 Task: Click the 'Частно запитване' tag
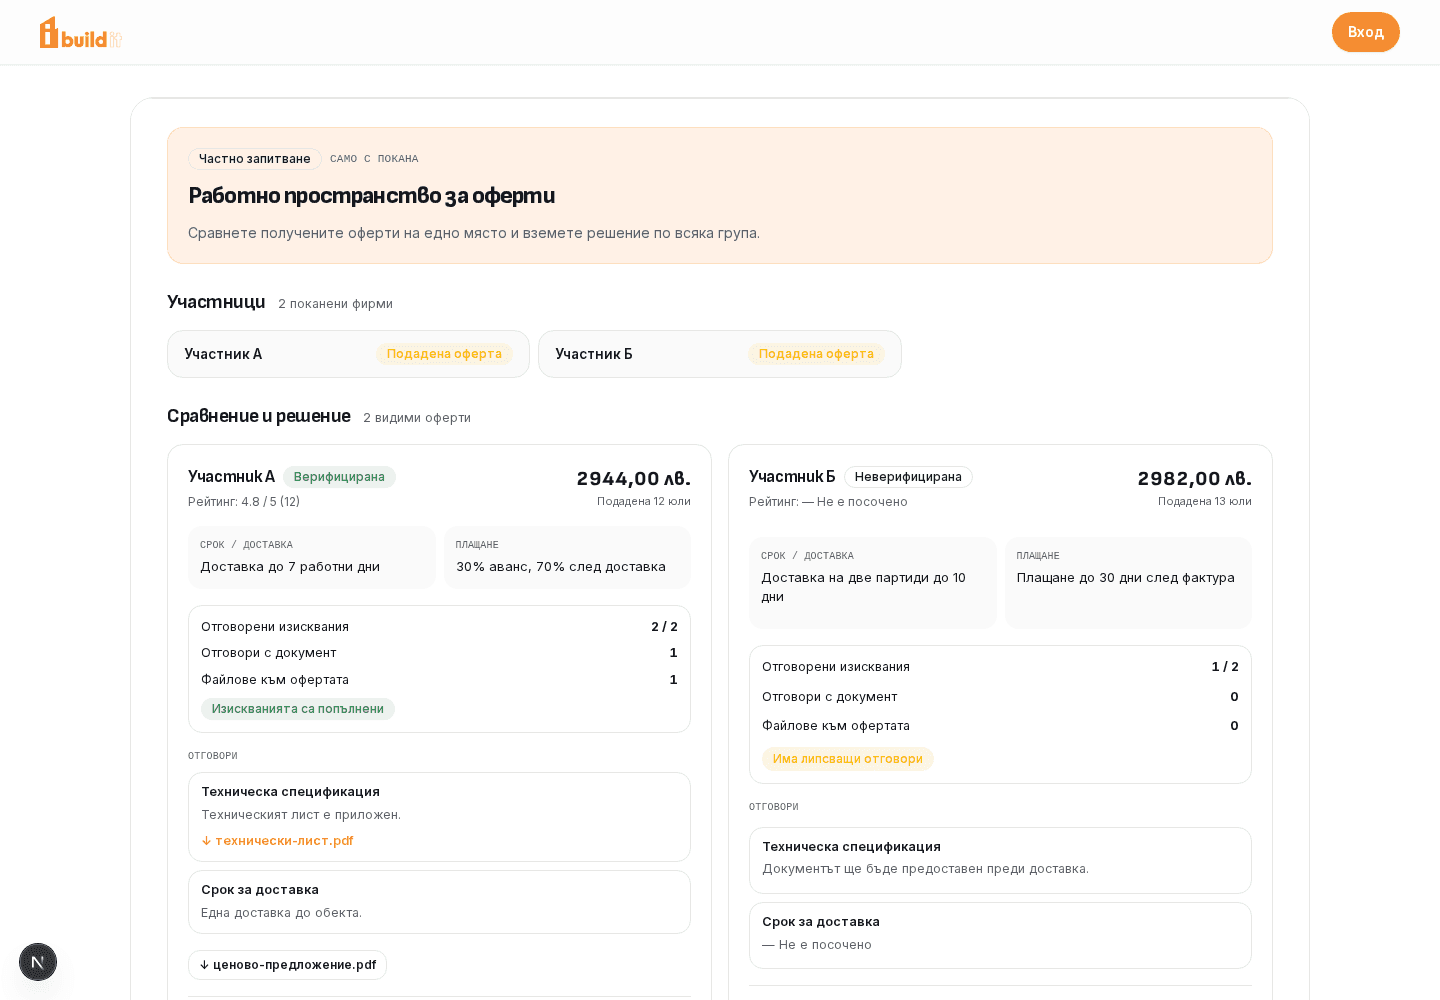click(x=255, y=159)
